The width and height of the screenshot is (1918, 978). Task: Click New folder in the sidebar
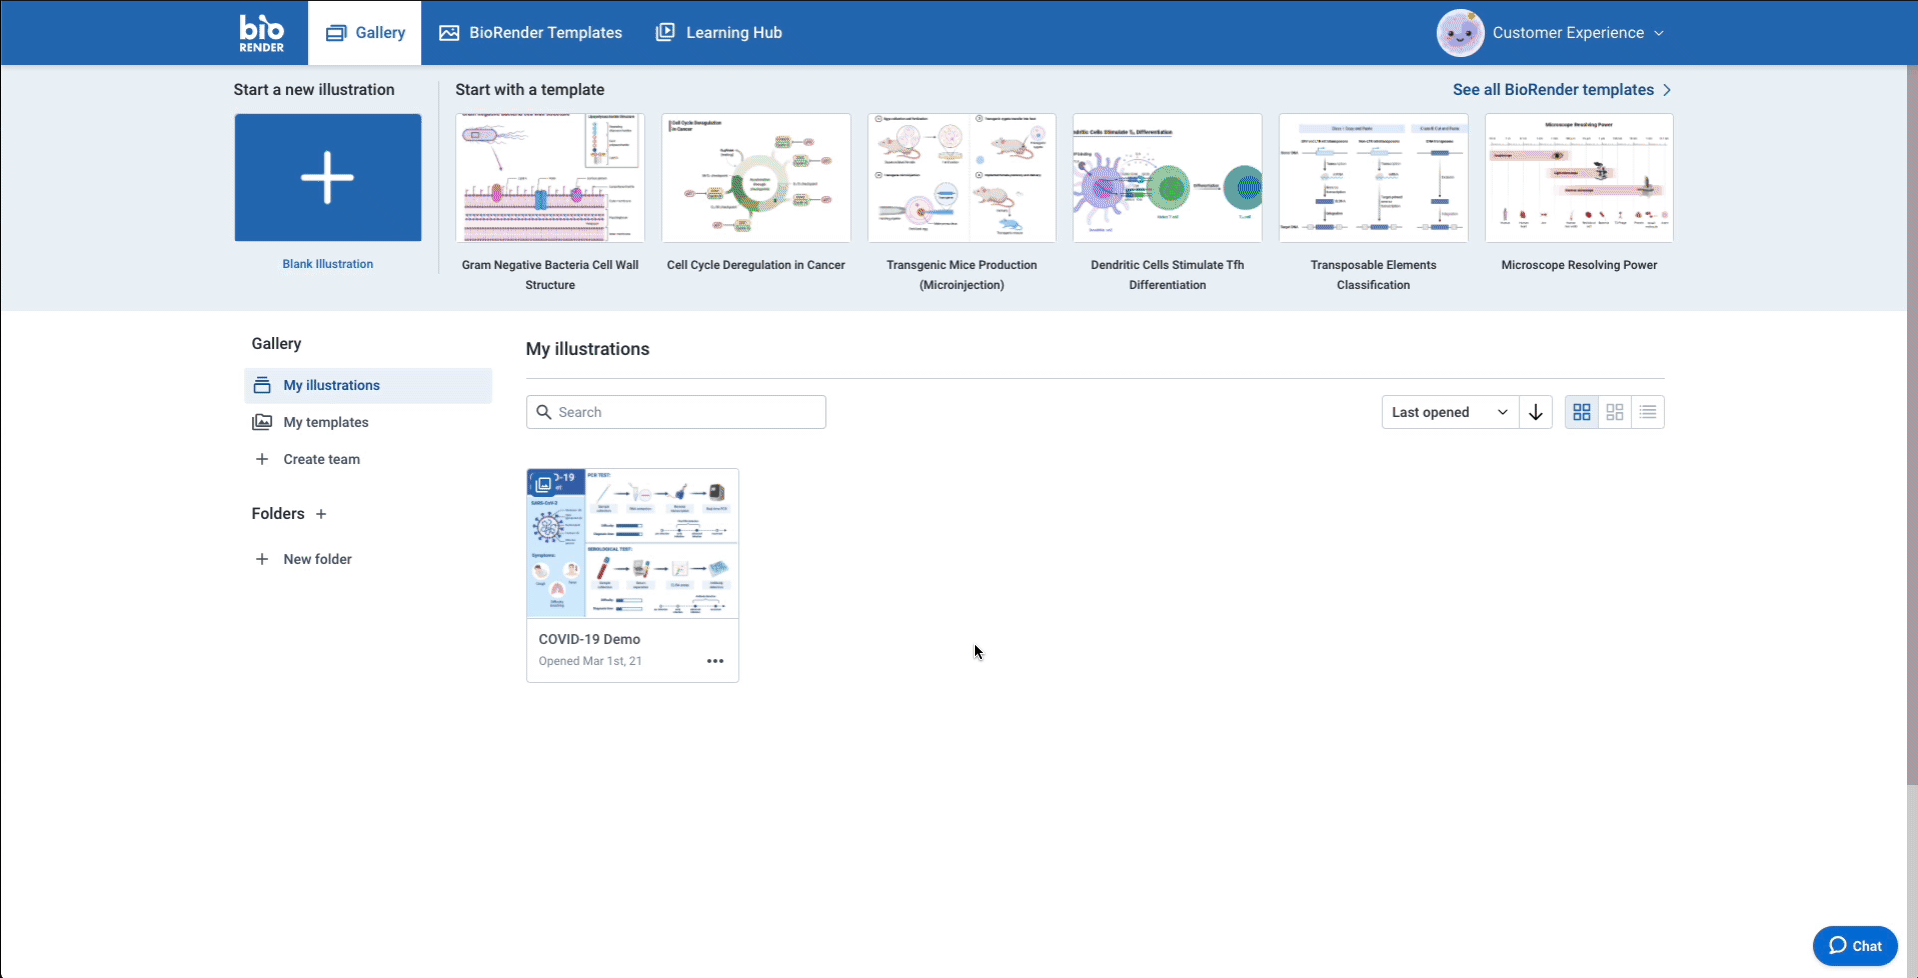pyautogui.click(x=317, y=559)
